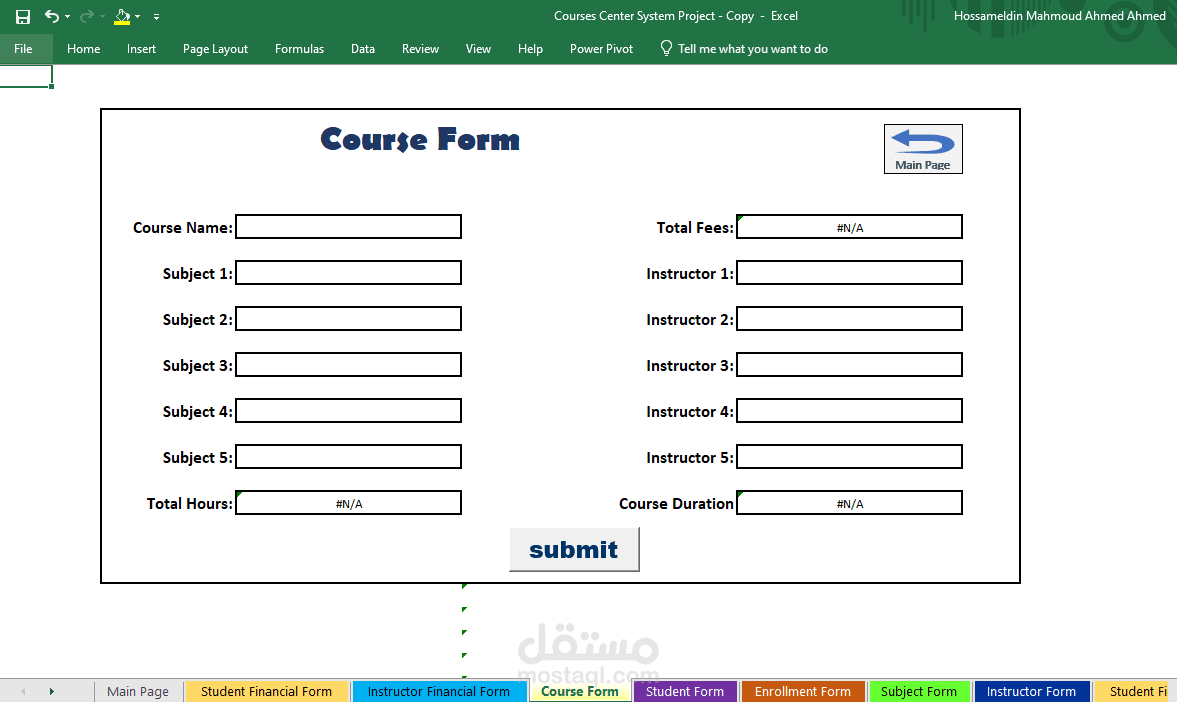This screenshot has width=1177, height=702.
Task: Open the Undo history dropdown arrow
Action: (x=68, y=17)
